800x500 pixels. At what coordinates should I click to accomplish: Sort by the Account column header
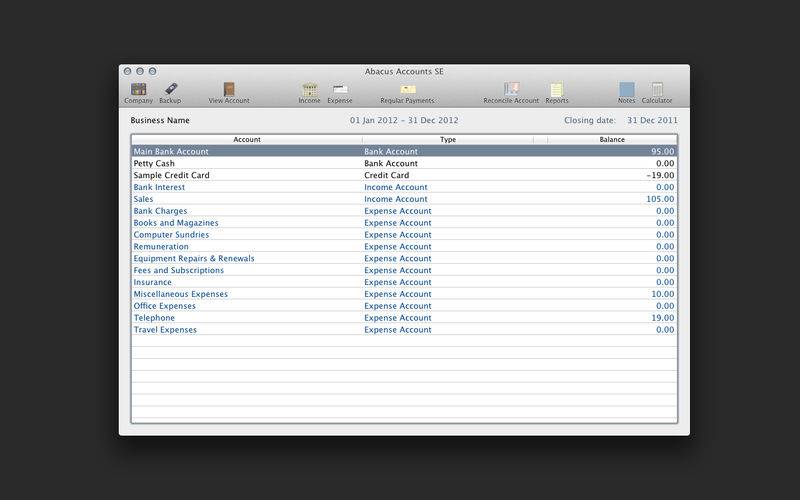(247, 139)
